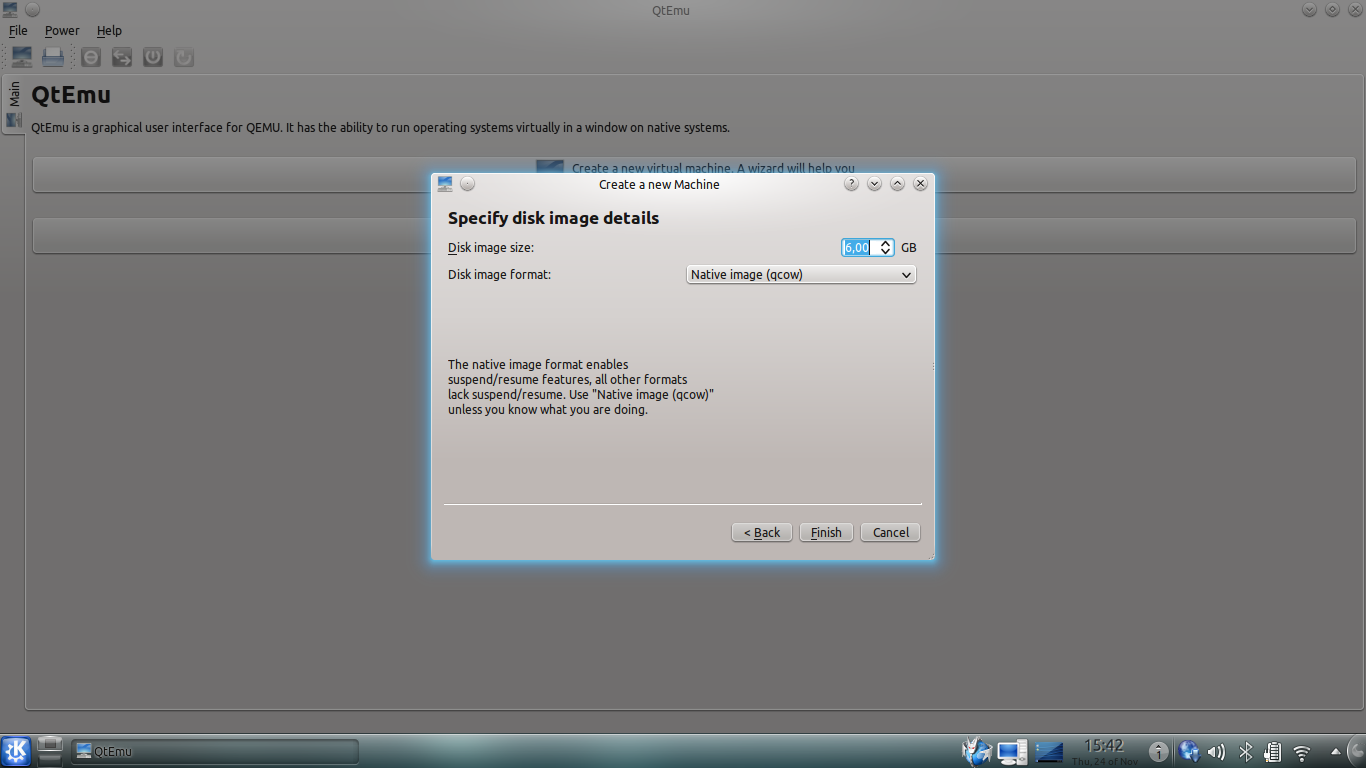This screenshot has height=768, width=1366.
Task: Click the open machine drive toolbar icon
Action: pos(53,57)
